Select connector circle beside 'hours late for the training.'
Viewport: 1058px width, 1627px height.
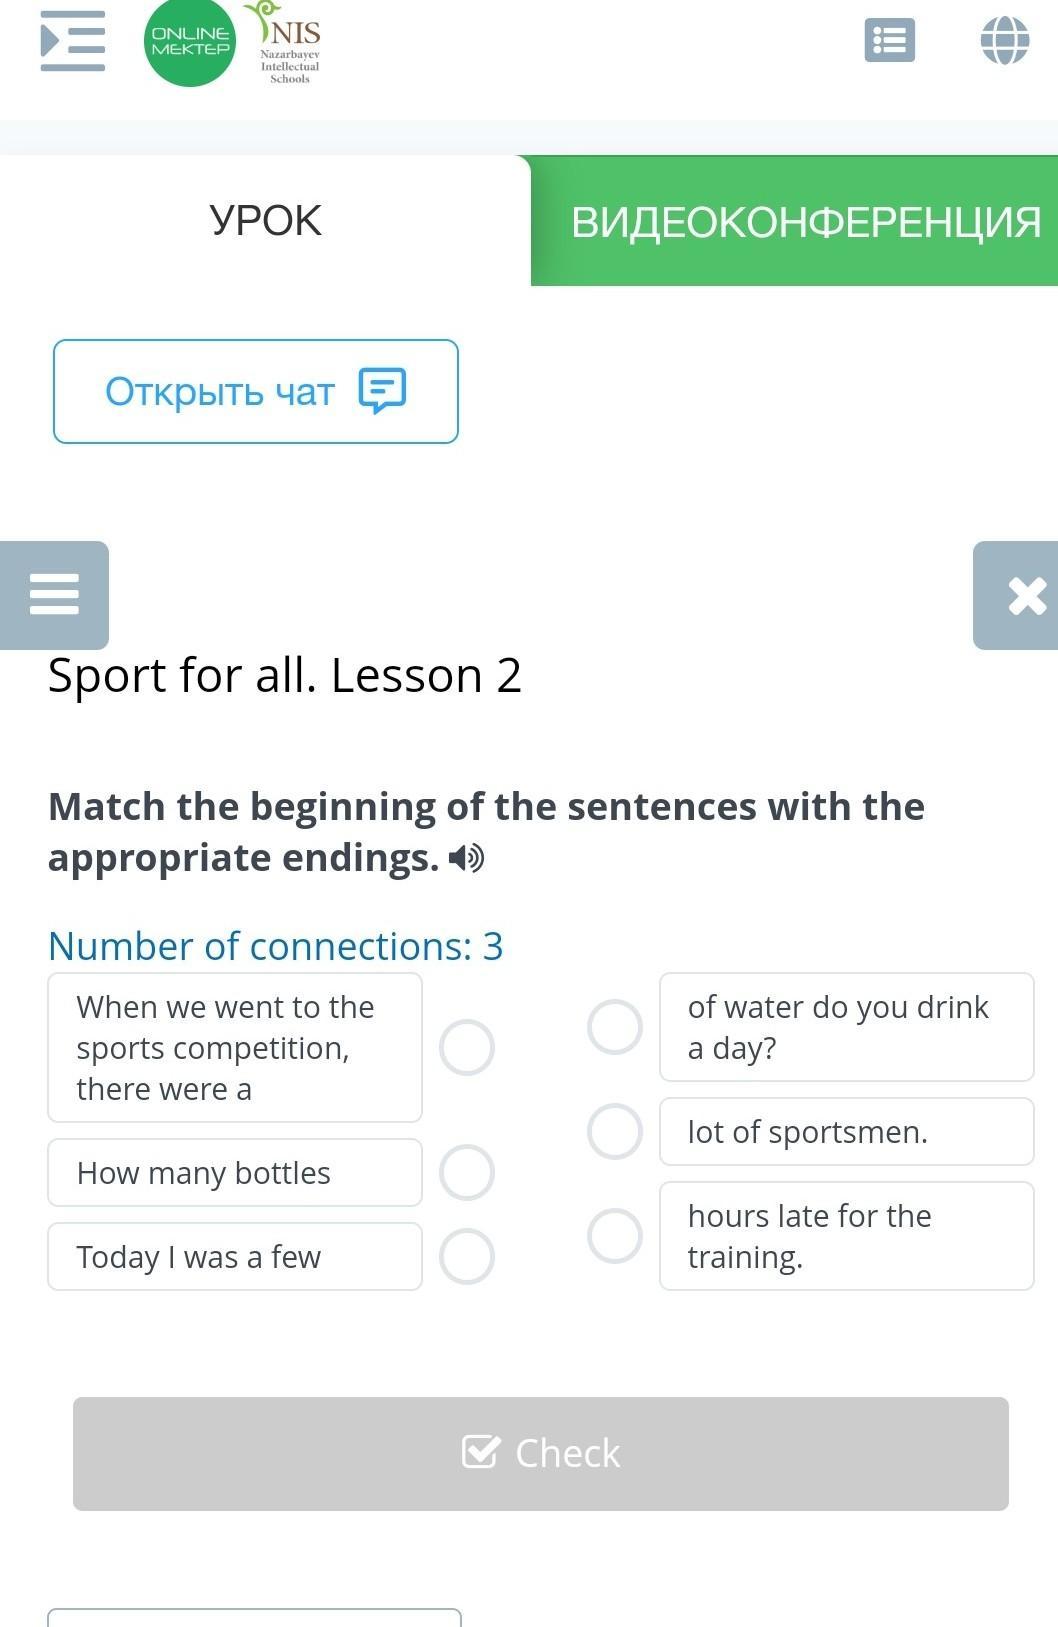(x=614, y=1236)
